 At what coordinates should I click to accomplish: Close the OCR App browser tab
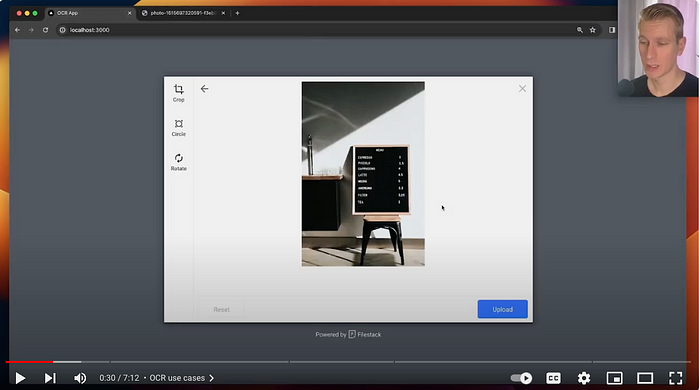pyautogui.click(x=129, y=13)
